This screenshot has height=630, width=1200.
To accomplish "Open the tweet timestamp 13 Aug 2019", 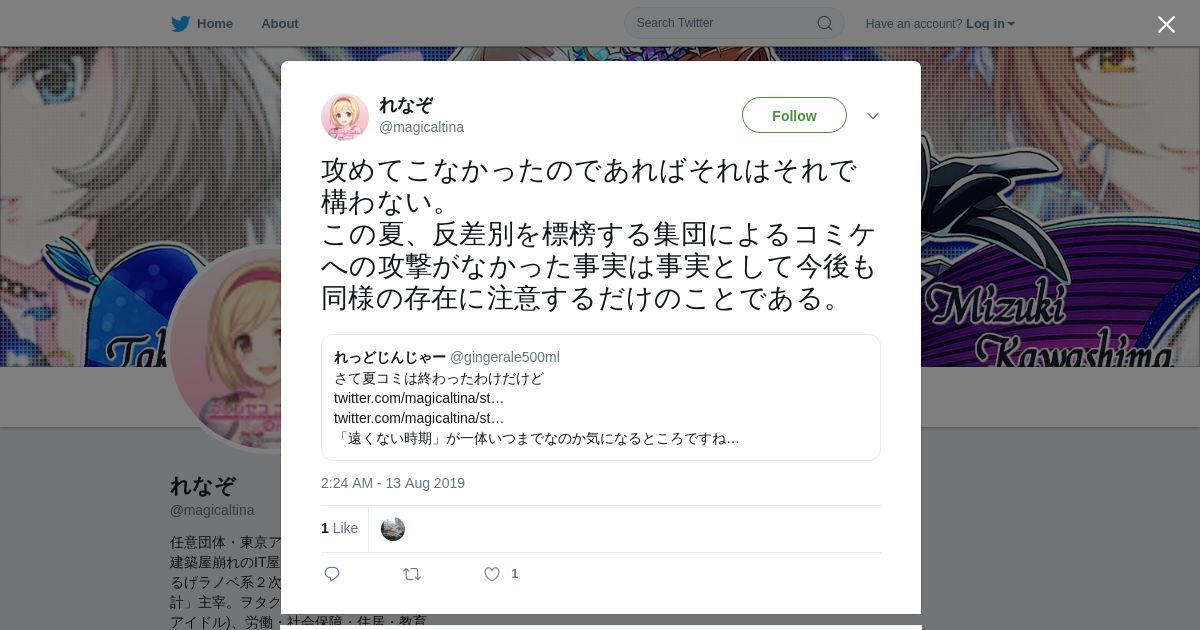I will 393,483.
